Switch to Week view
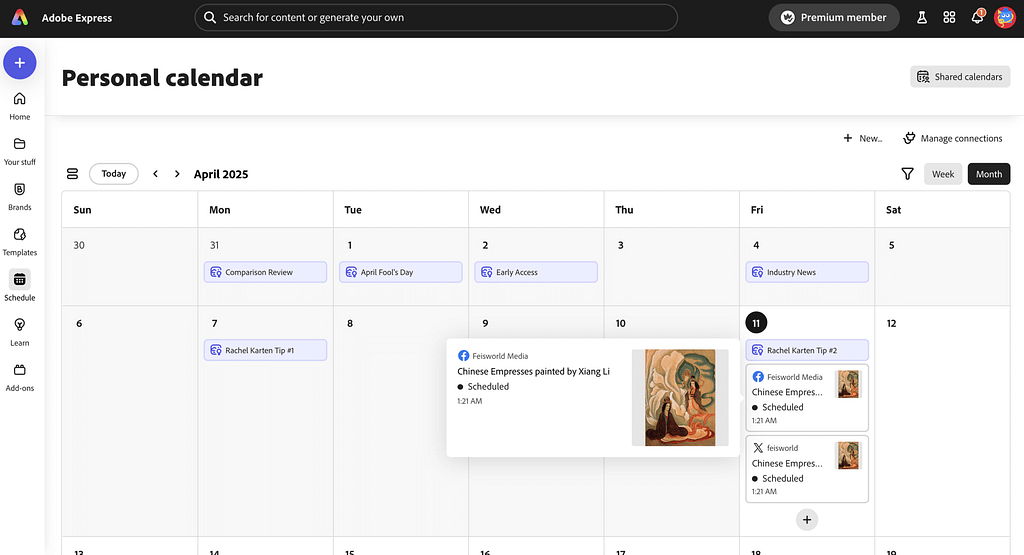The width and height of the screenshot is (1024, 555). pos(943,174)
